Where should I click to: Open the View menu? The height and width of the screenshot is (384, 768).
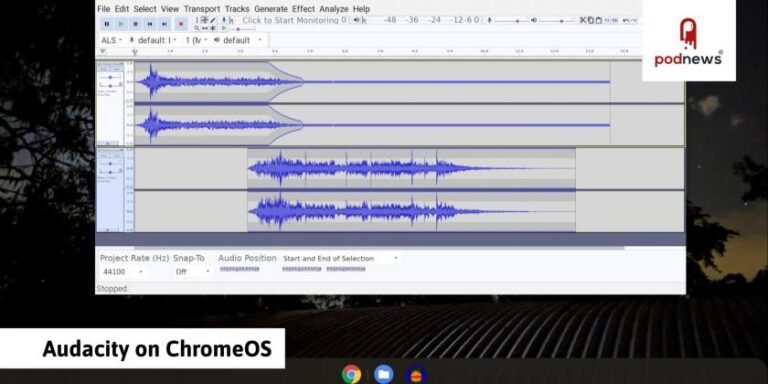(170, 9)
